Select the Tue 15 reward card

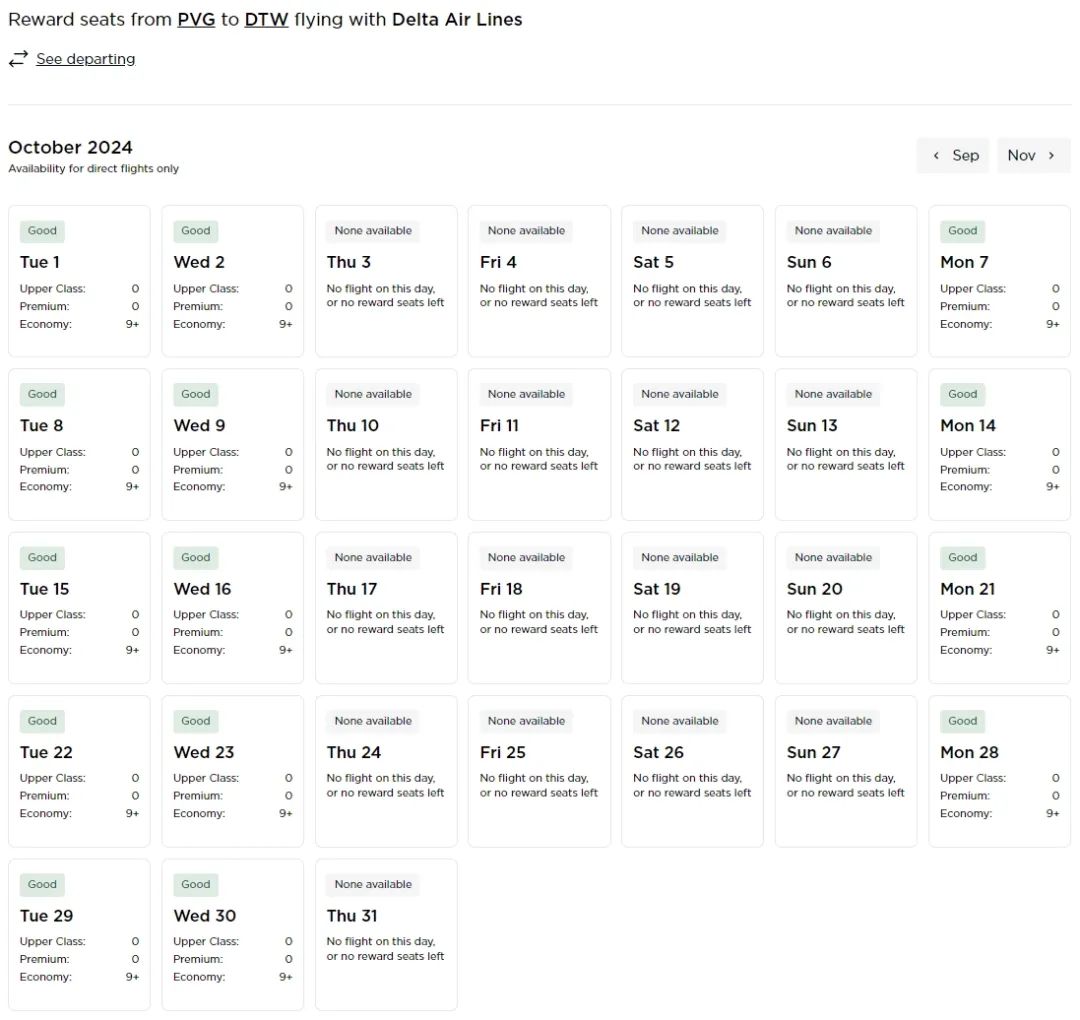tap(79, 607)
